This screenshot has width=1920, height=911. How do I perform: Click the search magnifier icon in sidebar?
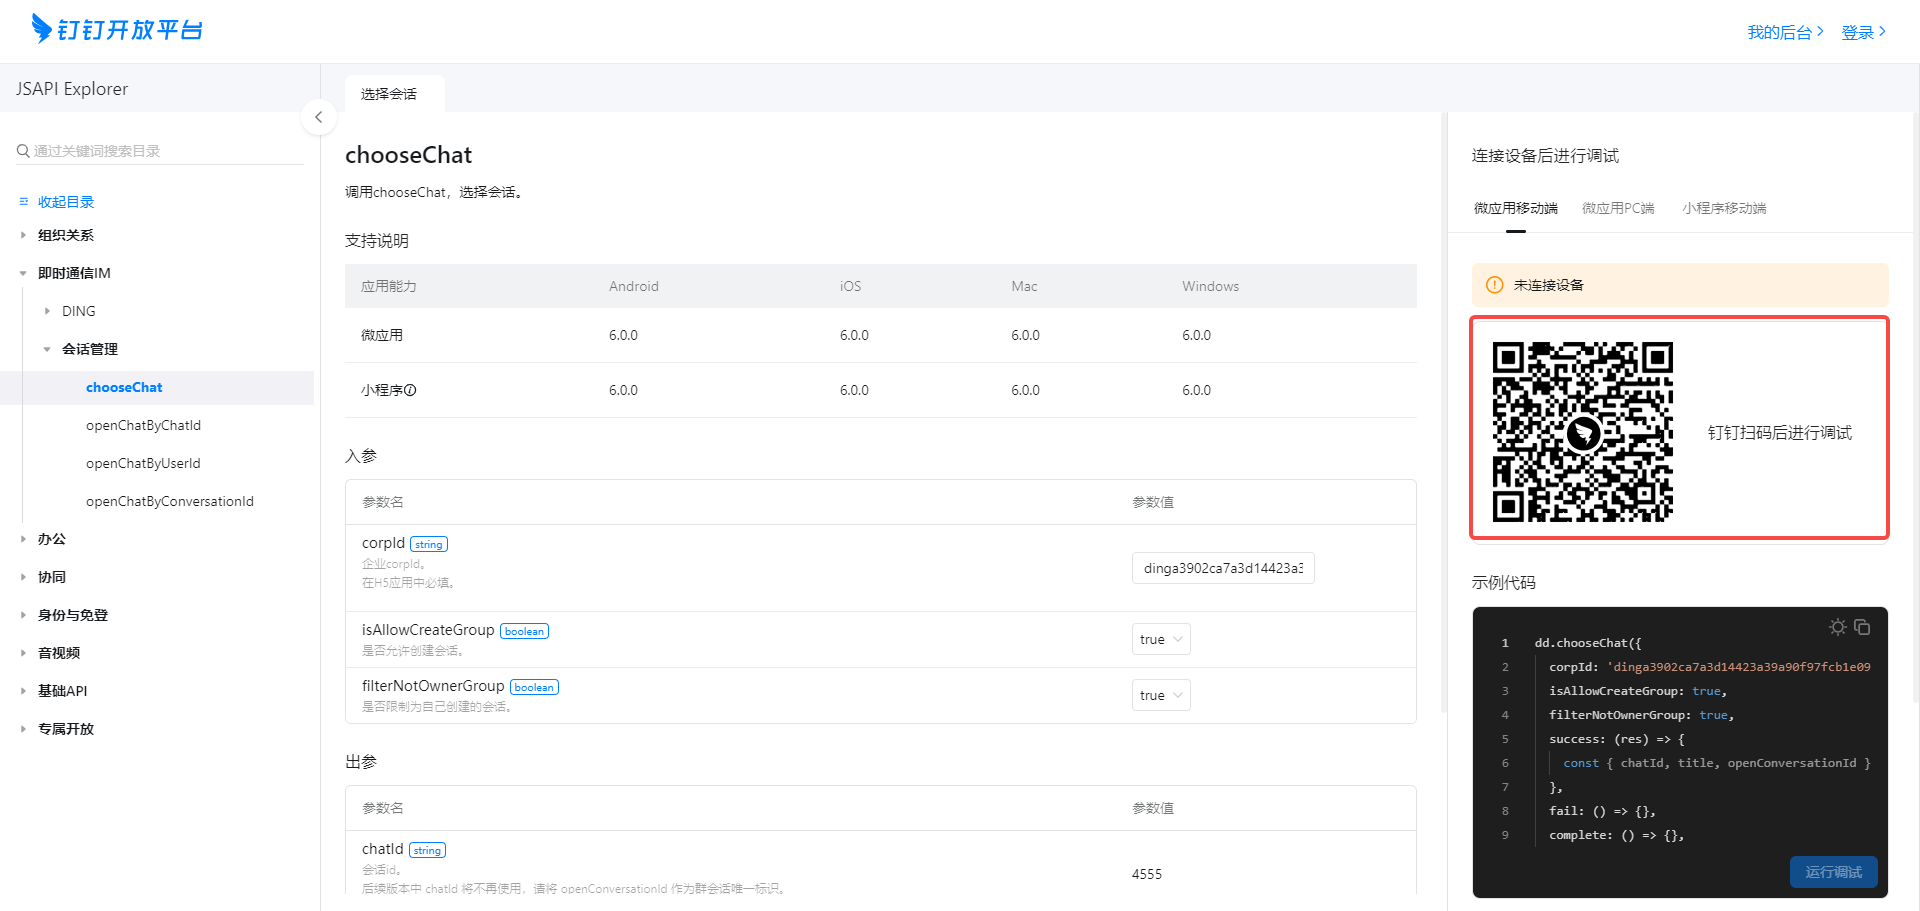[23, 151]
